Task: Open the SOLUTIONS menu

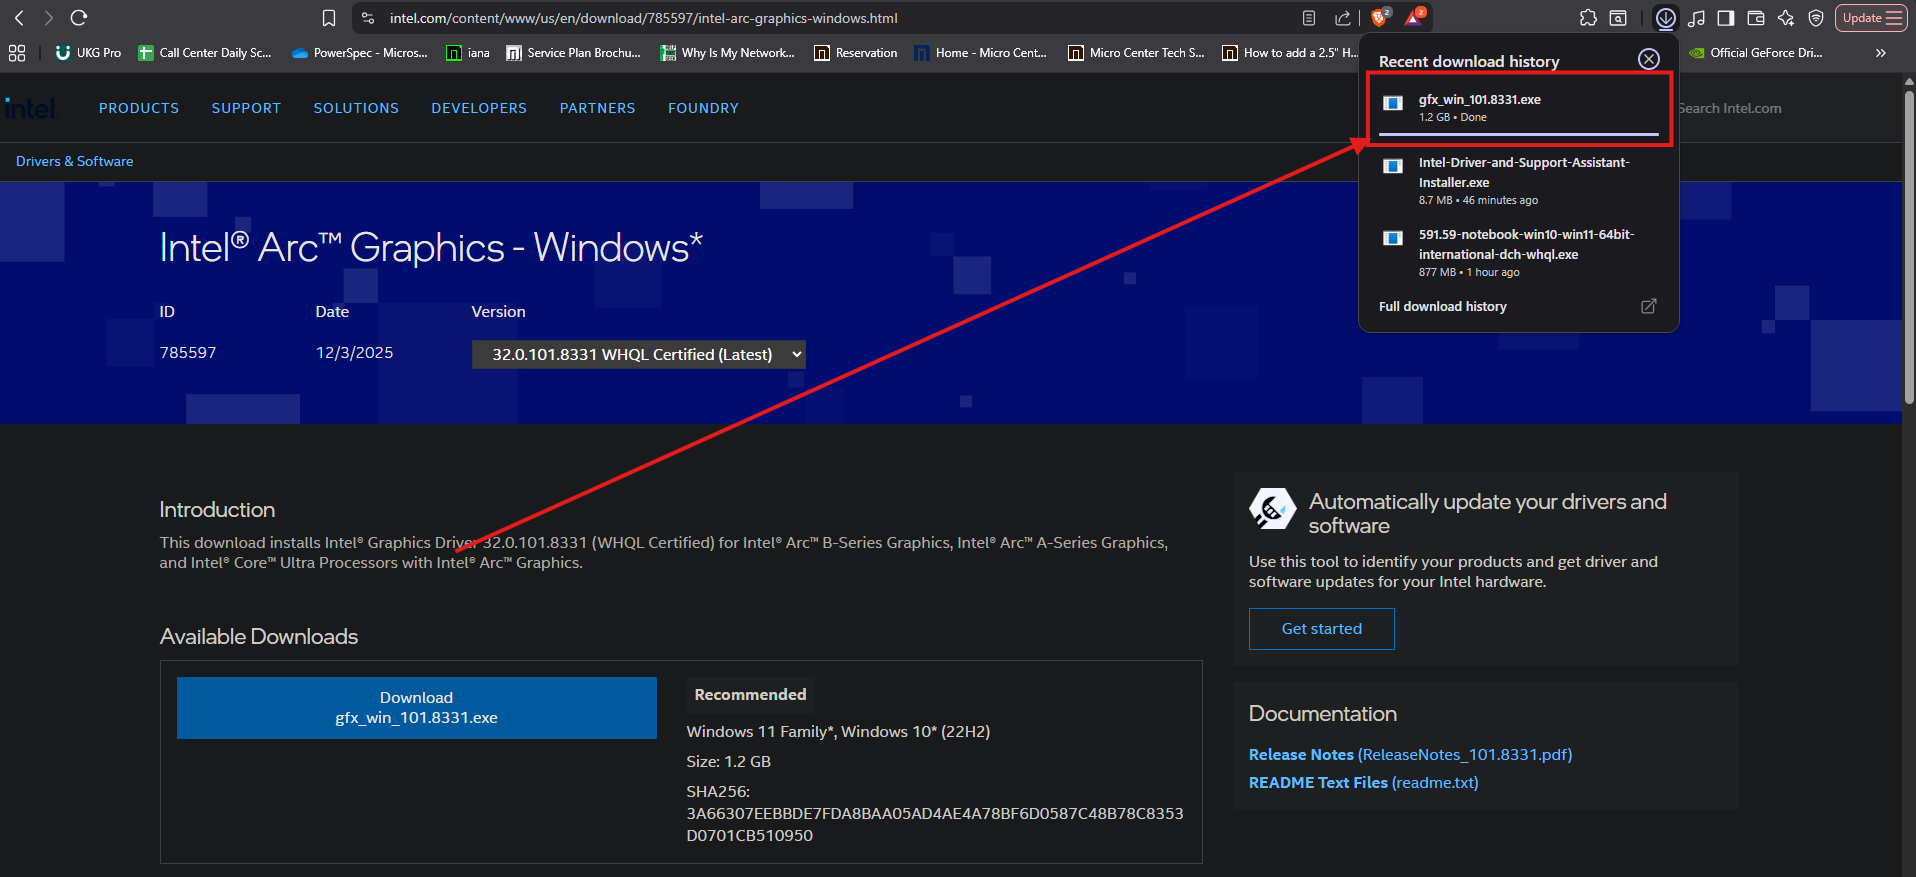Action: pyautogui.click(x=356, y=108)
